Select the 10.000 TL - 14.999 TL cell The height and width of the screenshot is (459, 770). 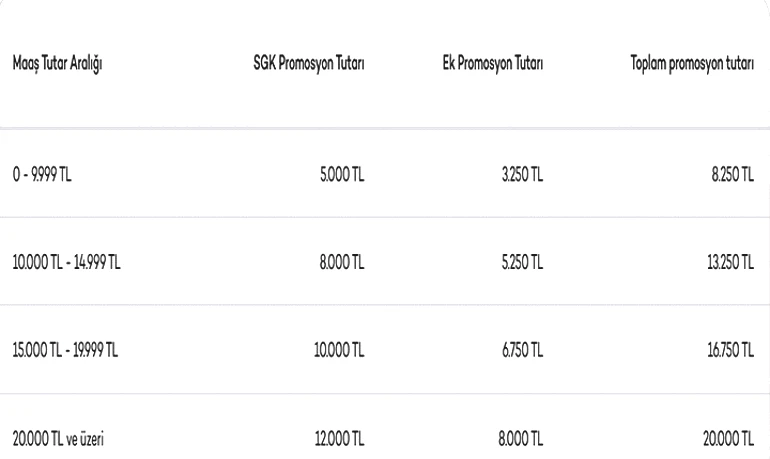[x=66, y=264]
